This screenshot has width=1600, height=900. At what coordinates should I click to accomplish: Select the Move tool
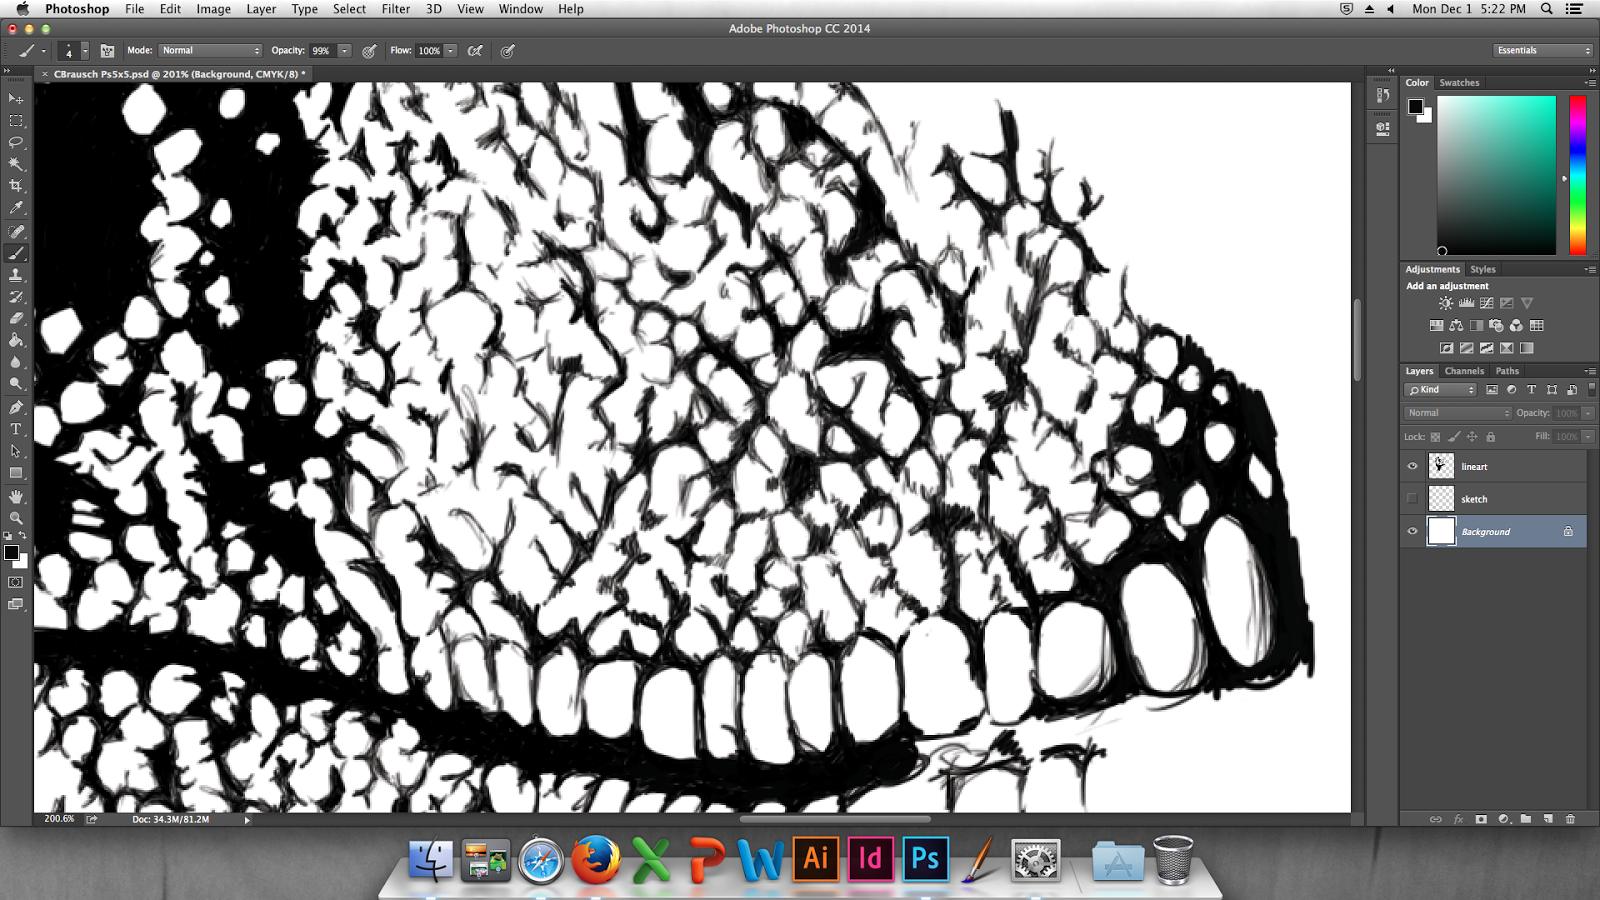coord(16,98)
